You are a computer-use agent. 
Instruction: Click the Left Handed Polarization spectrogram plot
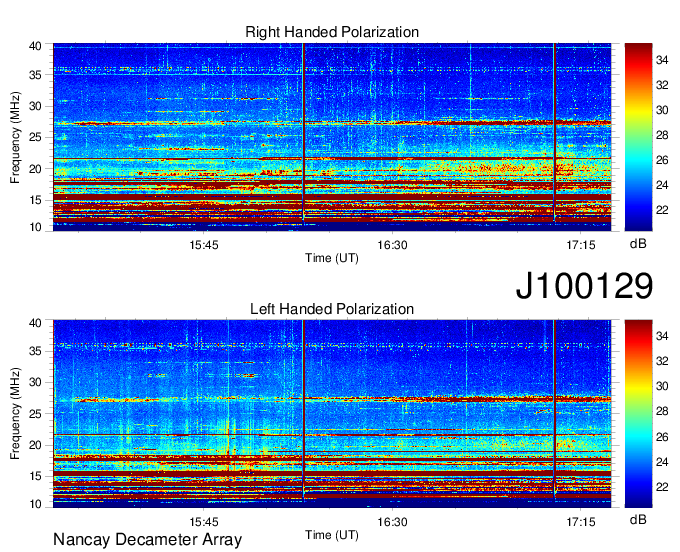(x=332, y=414)
